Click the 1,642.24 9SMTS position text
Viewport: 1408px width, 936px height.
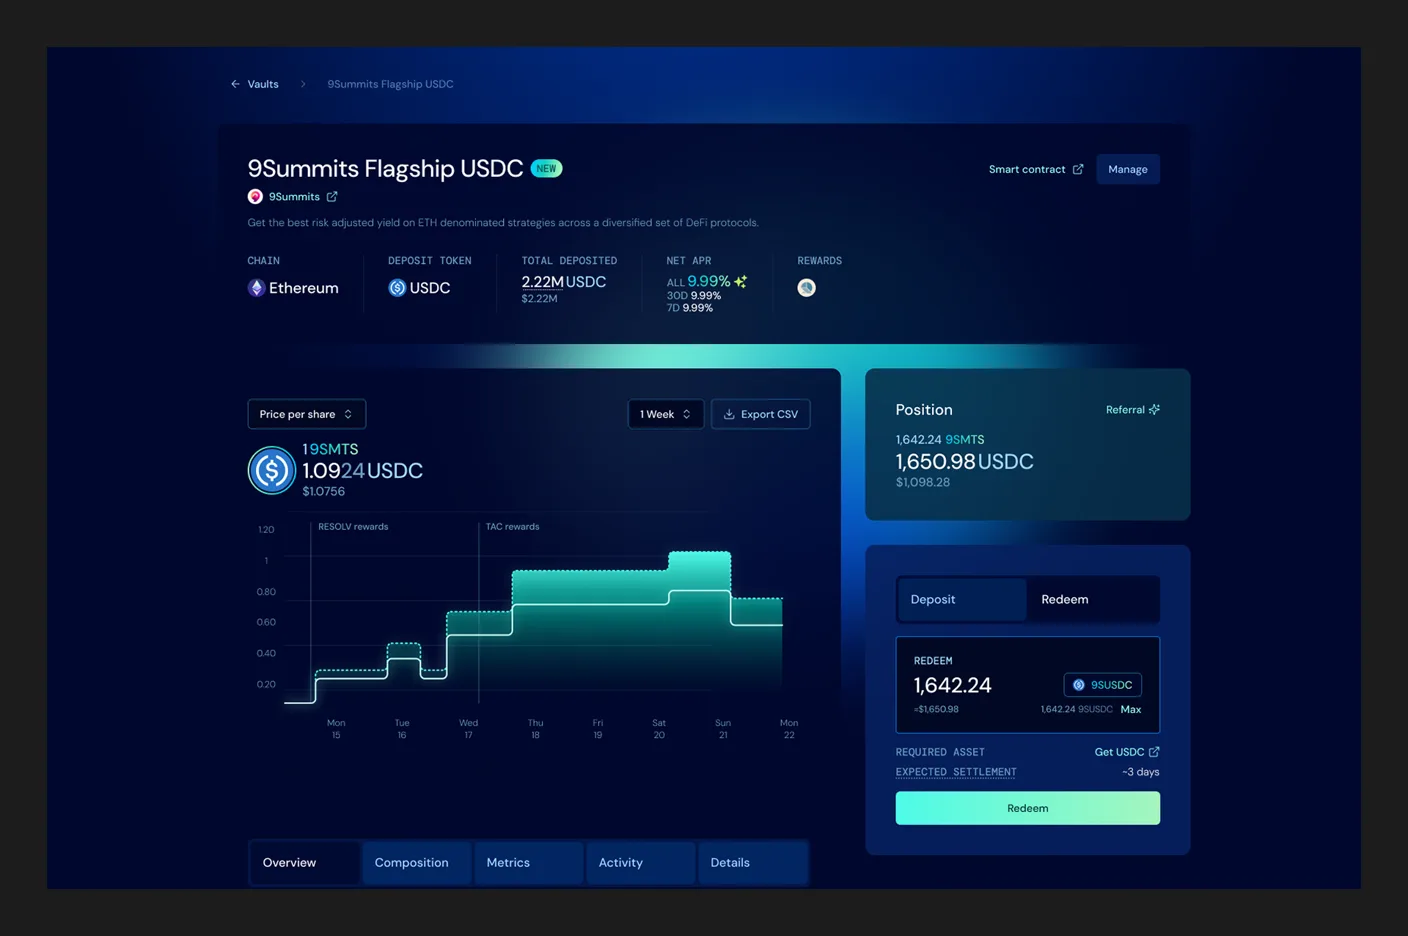[x=940, y=440]
